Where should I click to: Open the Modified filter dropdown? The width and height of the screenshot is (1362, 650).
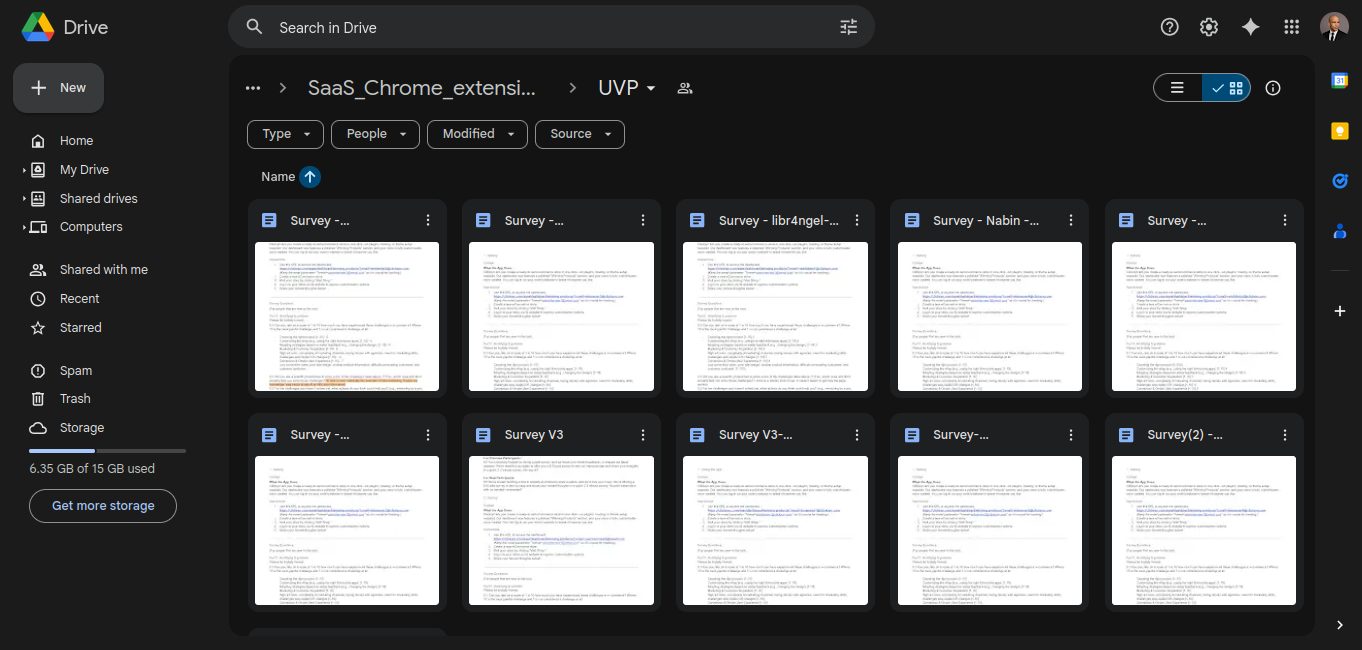click(x=477, y=134)
